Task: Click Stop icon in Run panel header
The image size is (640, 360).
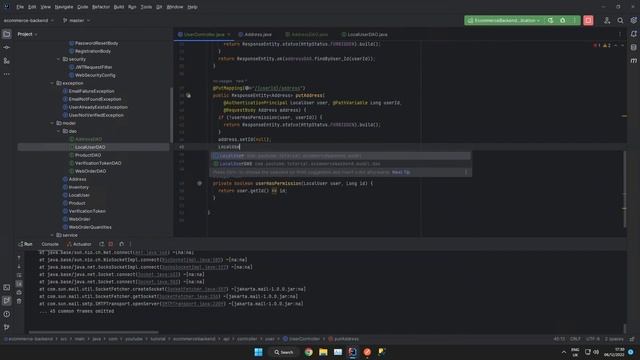Action: tap(111, 244)
